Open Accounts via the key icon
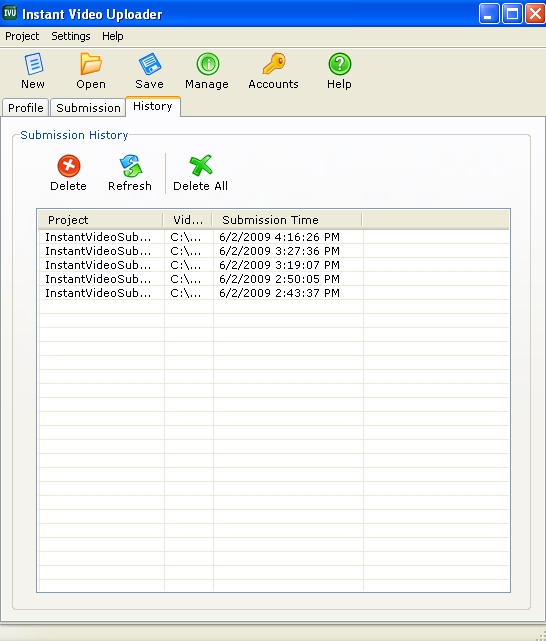Screen dimensions: 546x641 coord(274,64)
